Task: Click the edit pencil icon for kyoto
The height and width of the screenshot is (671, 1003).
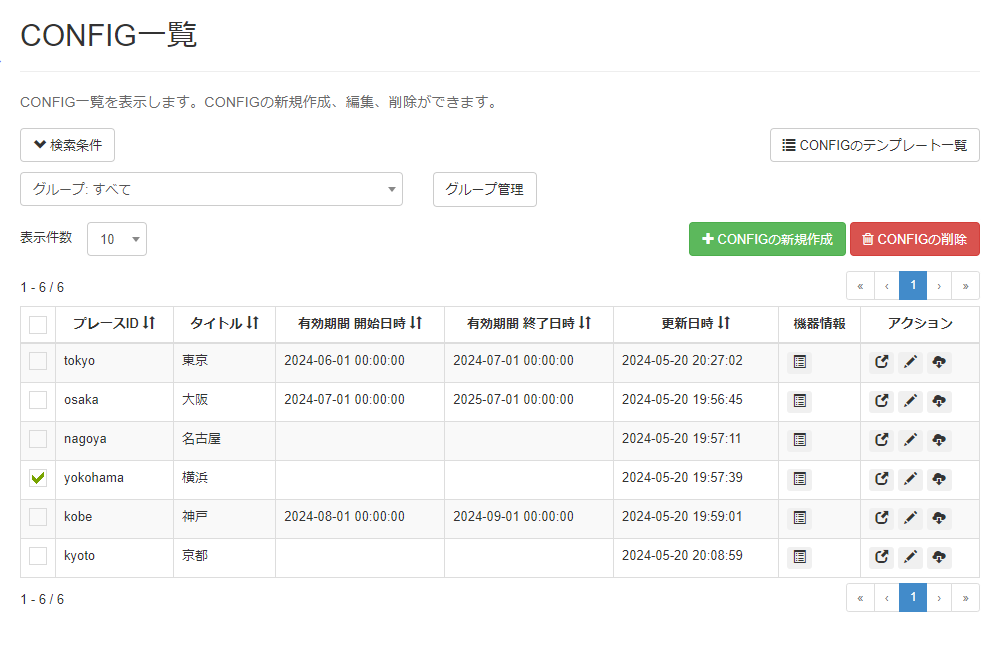Action: click(x=910, y=557)
